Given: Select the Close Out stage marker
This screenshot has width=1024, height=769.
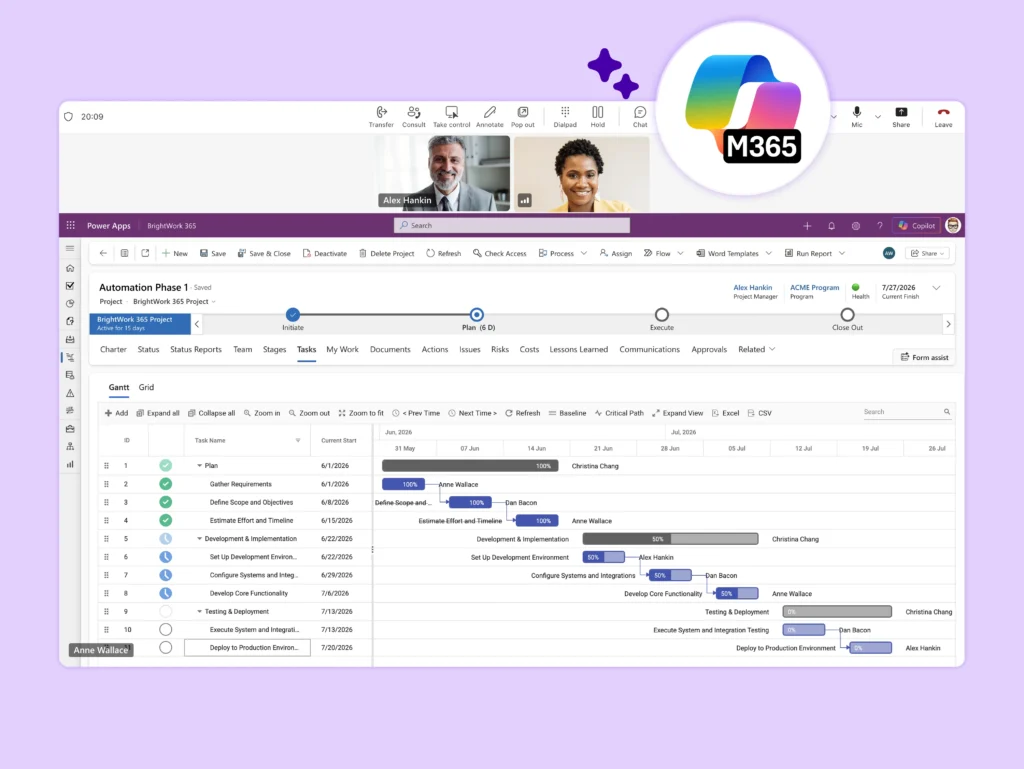Looking at the screenshot, I should click(847, 315).
